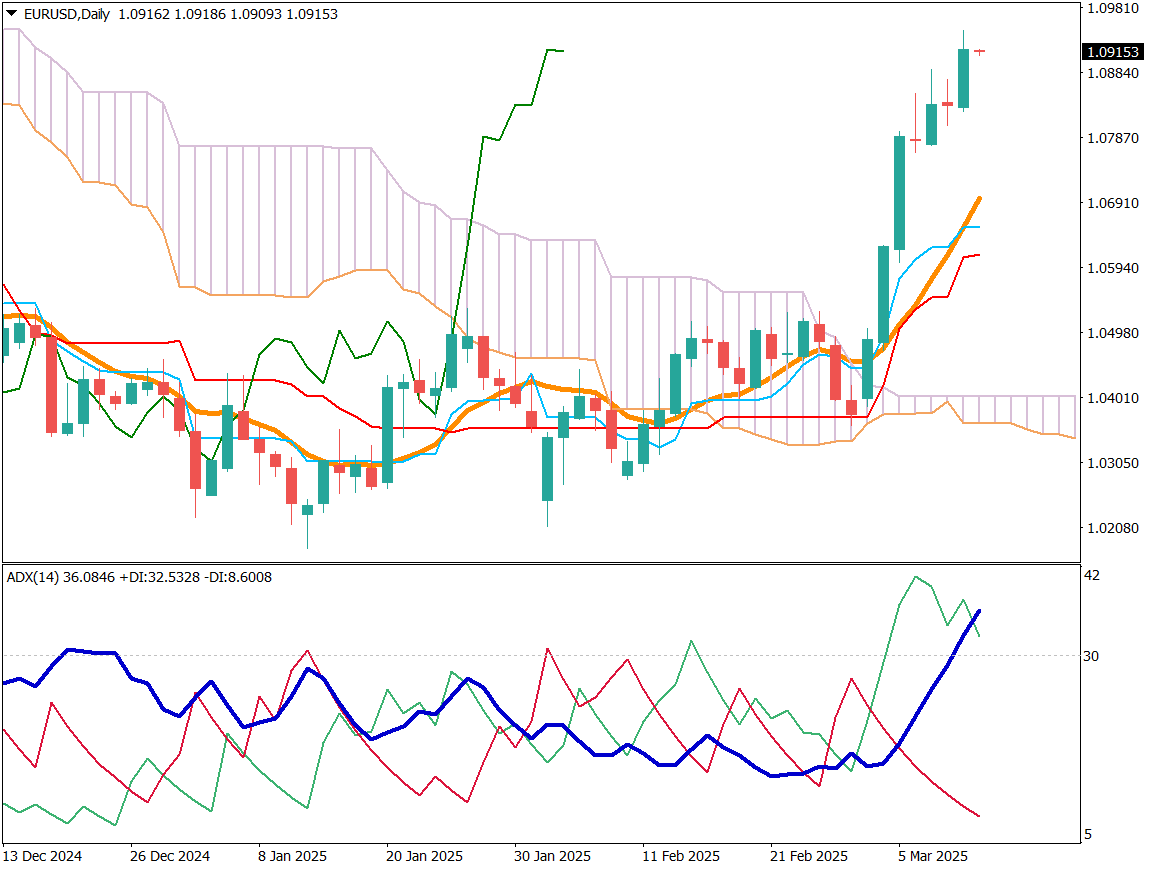Image resolution: width=1152 pixels, height=870 pixels.
Task: Click the red -DI line's endpoint
Action: [x=979, y=817]
